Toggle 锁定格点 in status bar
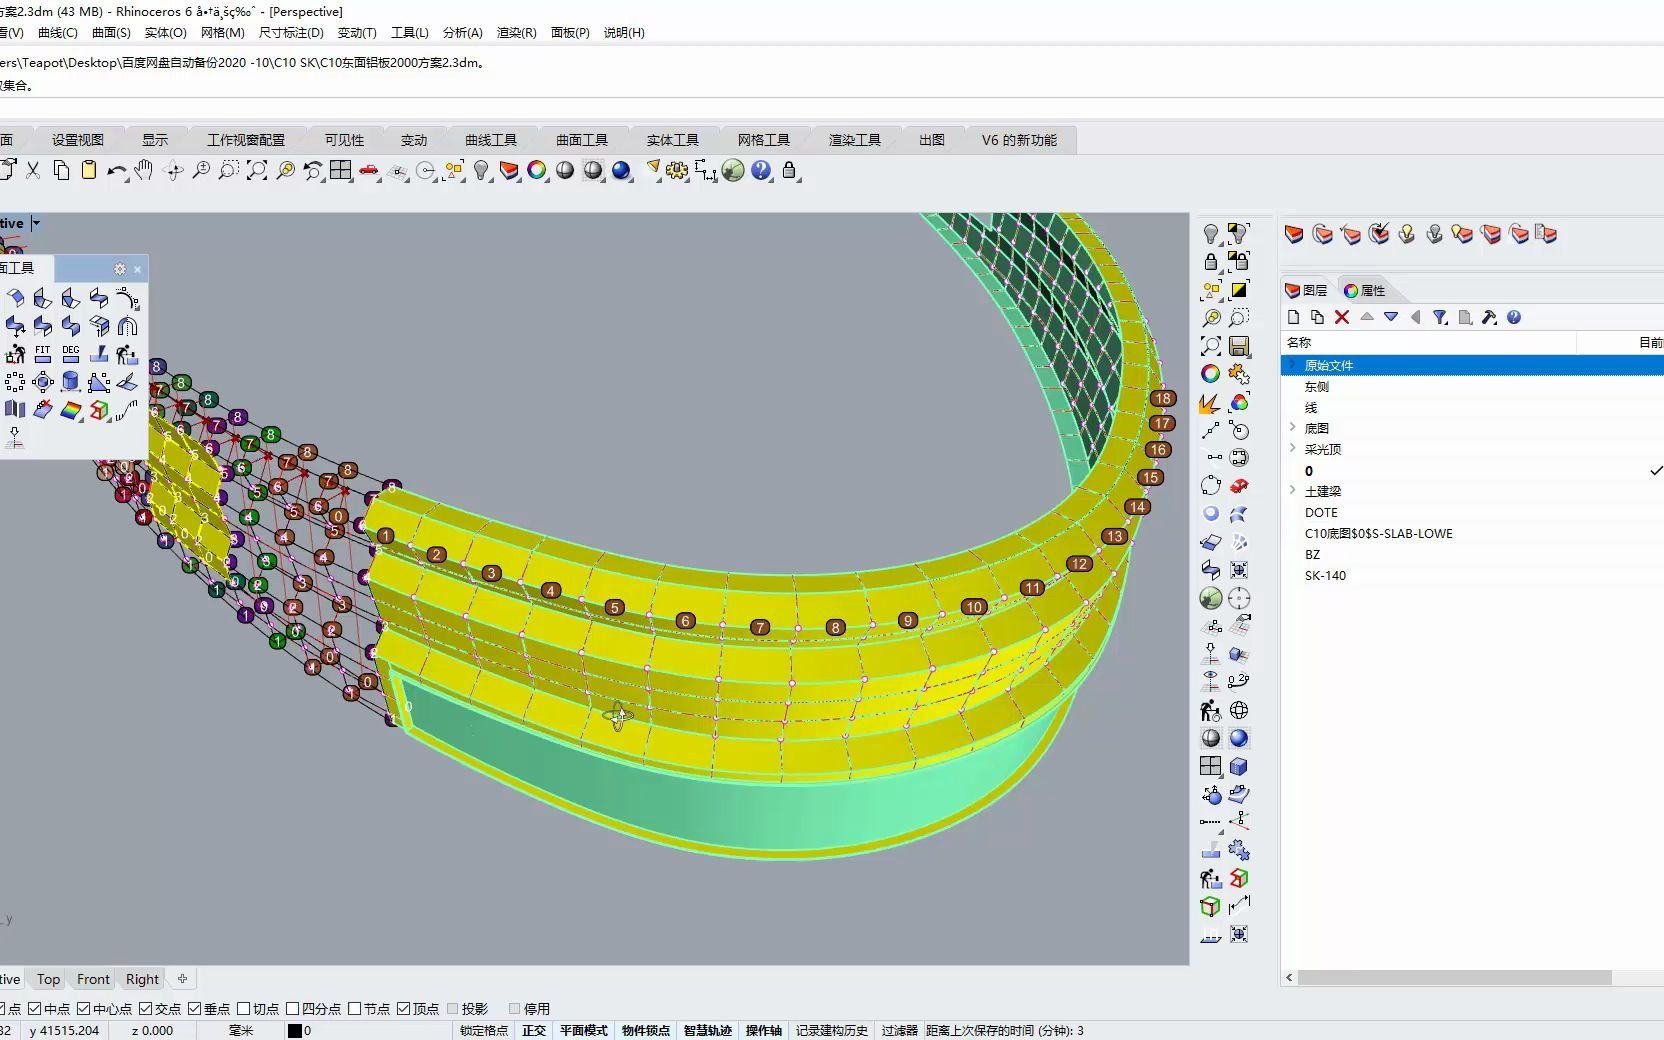Viewport: 1664px width, 1040px height. coord(484,1031)
